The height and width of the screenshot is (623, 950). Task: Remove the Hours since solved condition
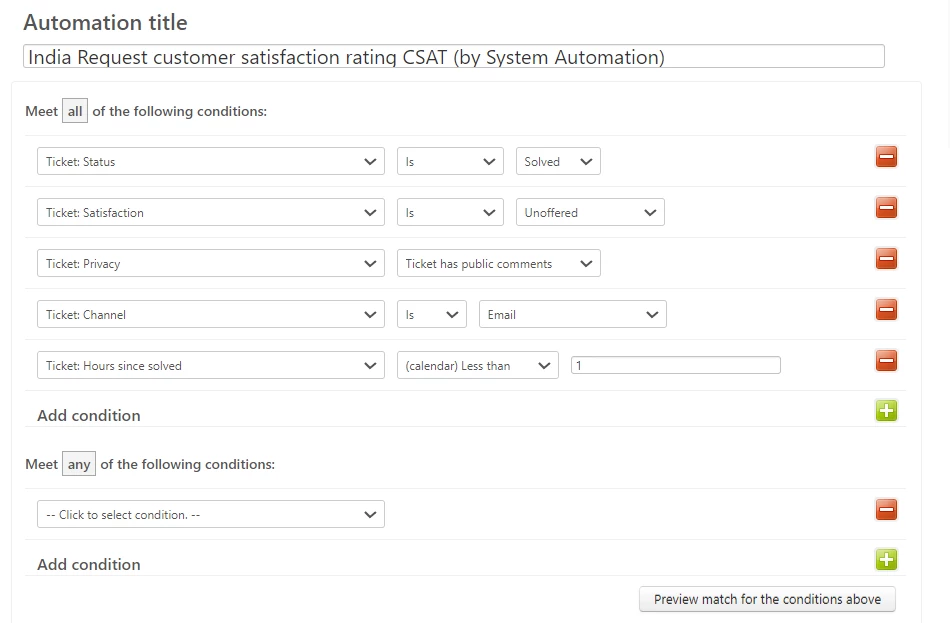(x=886, y=361)
